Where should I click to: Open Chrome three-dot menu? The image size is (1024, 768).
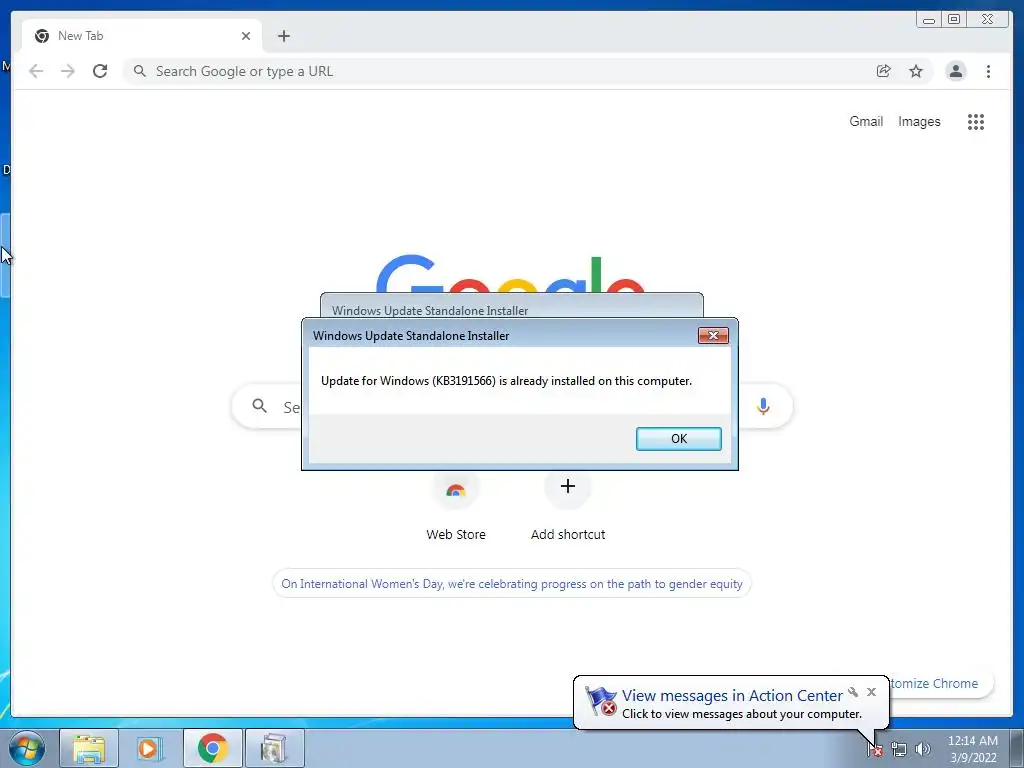(x=988, y=71)
